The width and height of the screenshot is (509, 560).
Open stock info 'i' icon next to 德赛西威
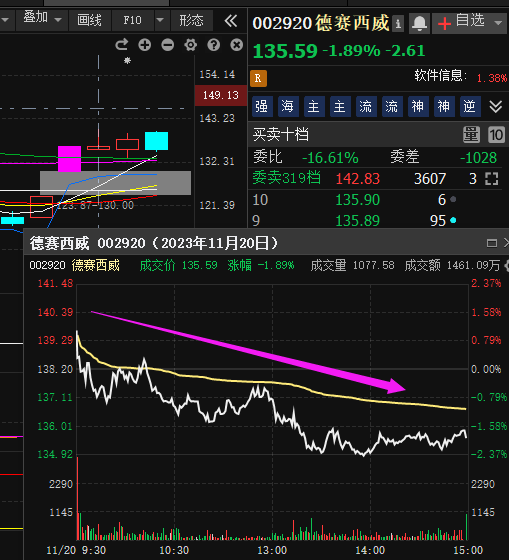pos(398,24)
